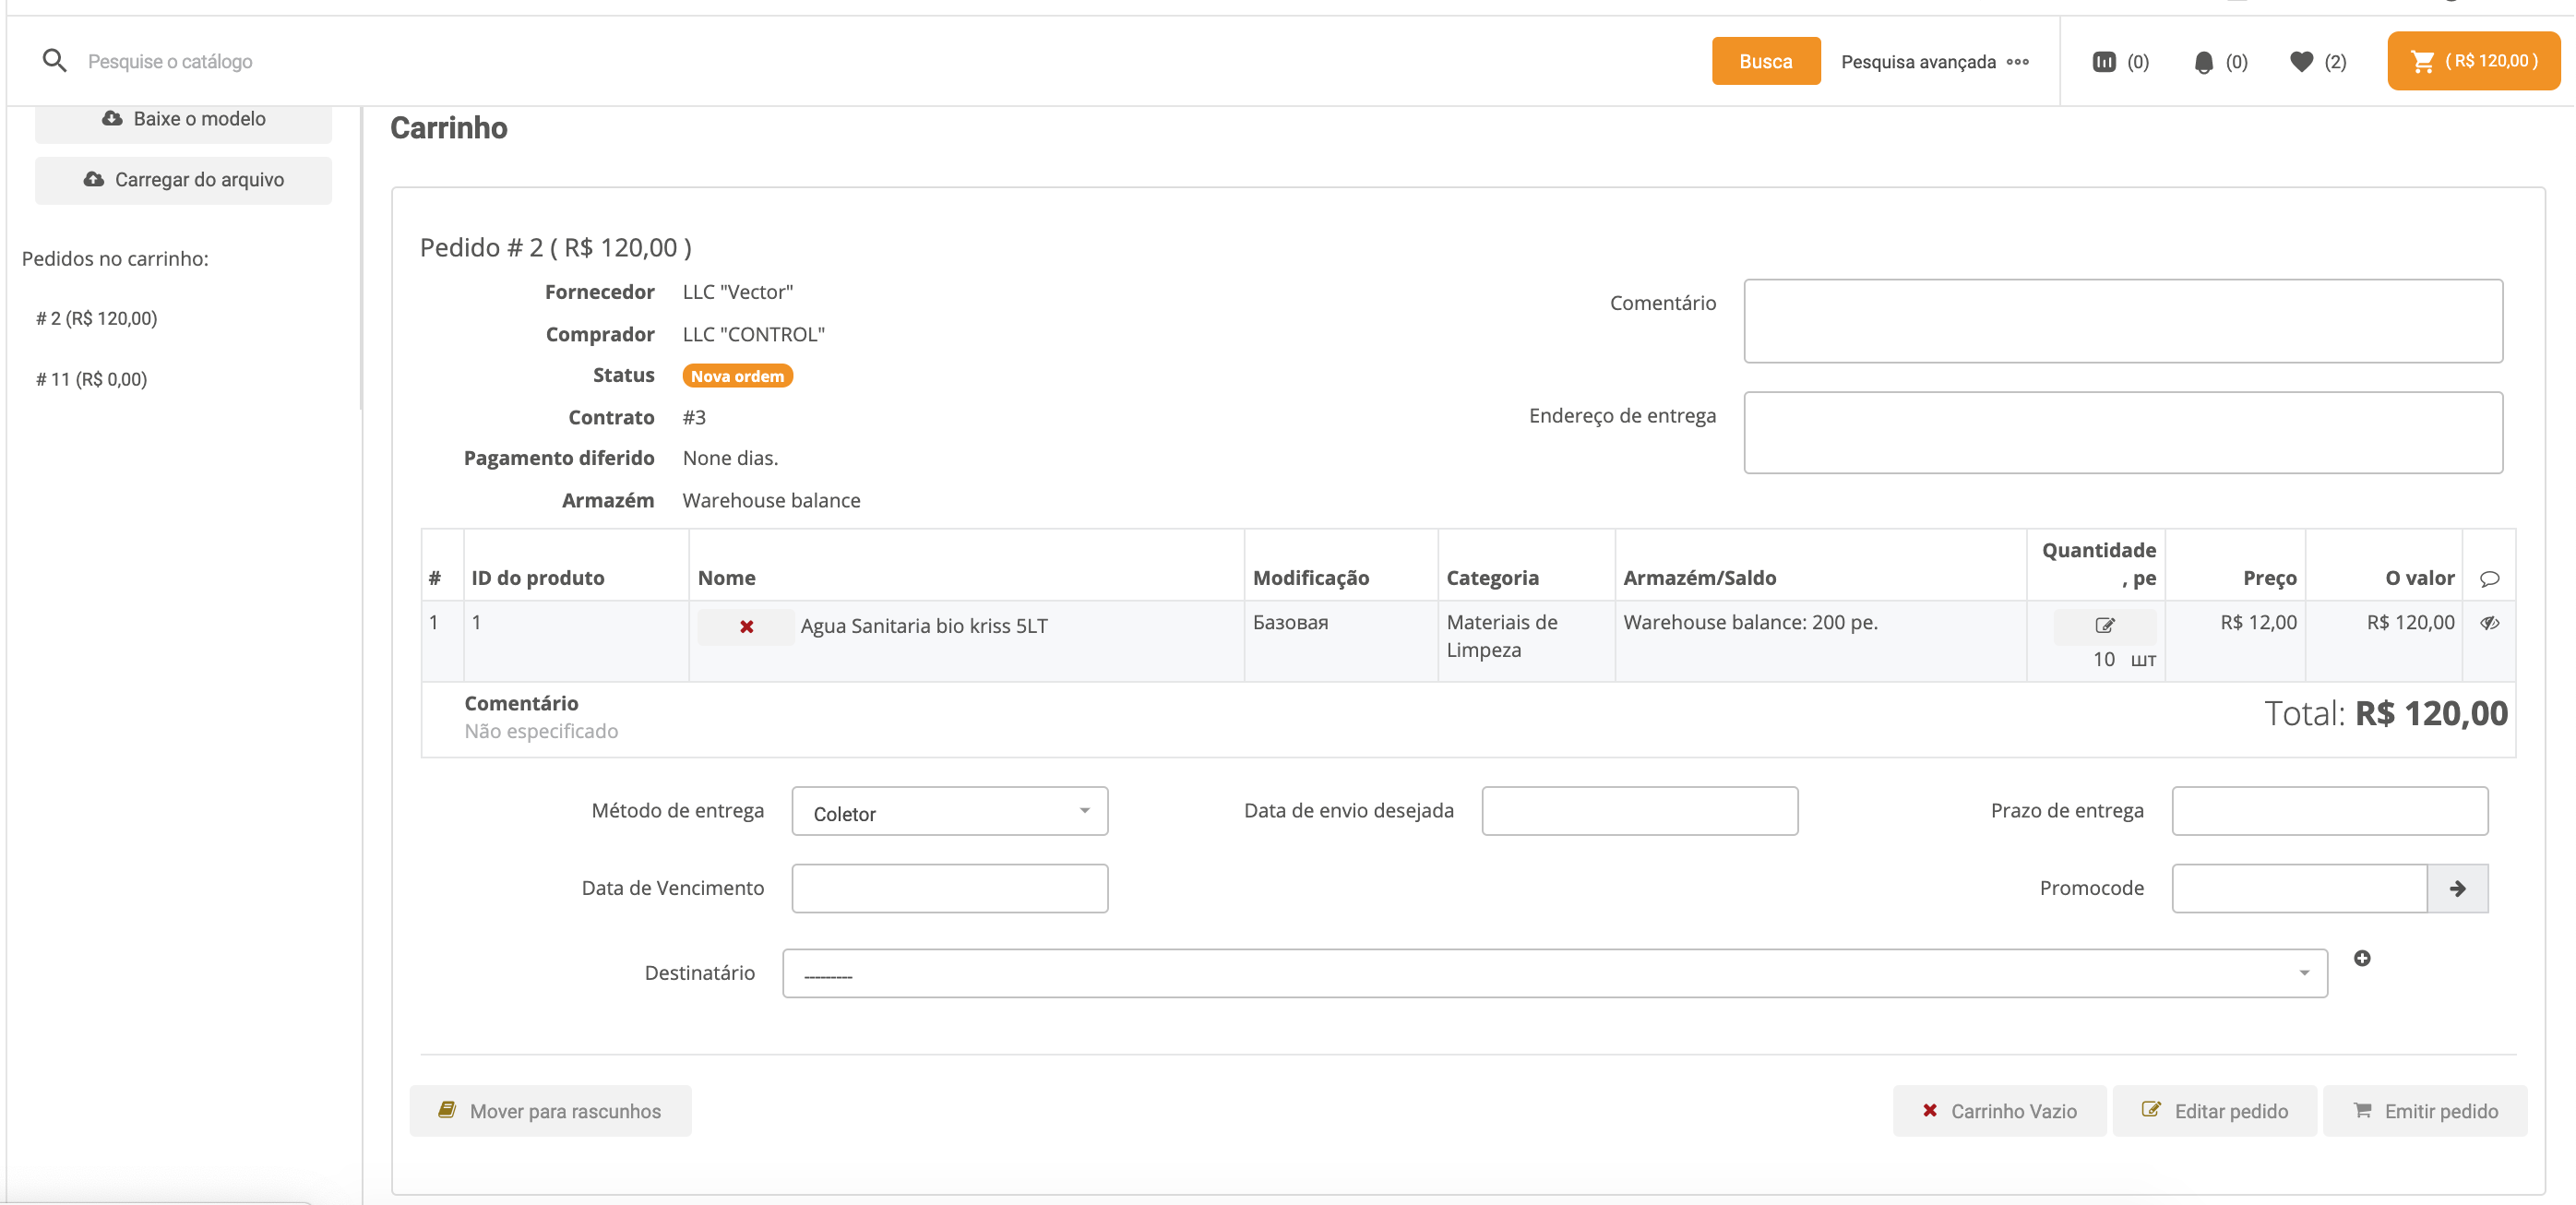The width and height of the screenshot is (2576, 1205).
Task: Remove Agua Sanitaria item with red X
Action: [746, 626]
